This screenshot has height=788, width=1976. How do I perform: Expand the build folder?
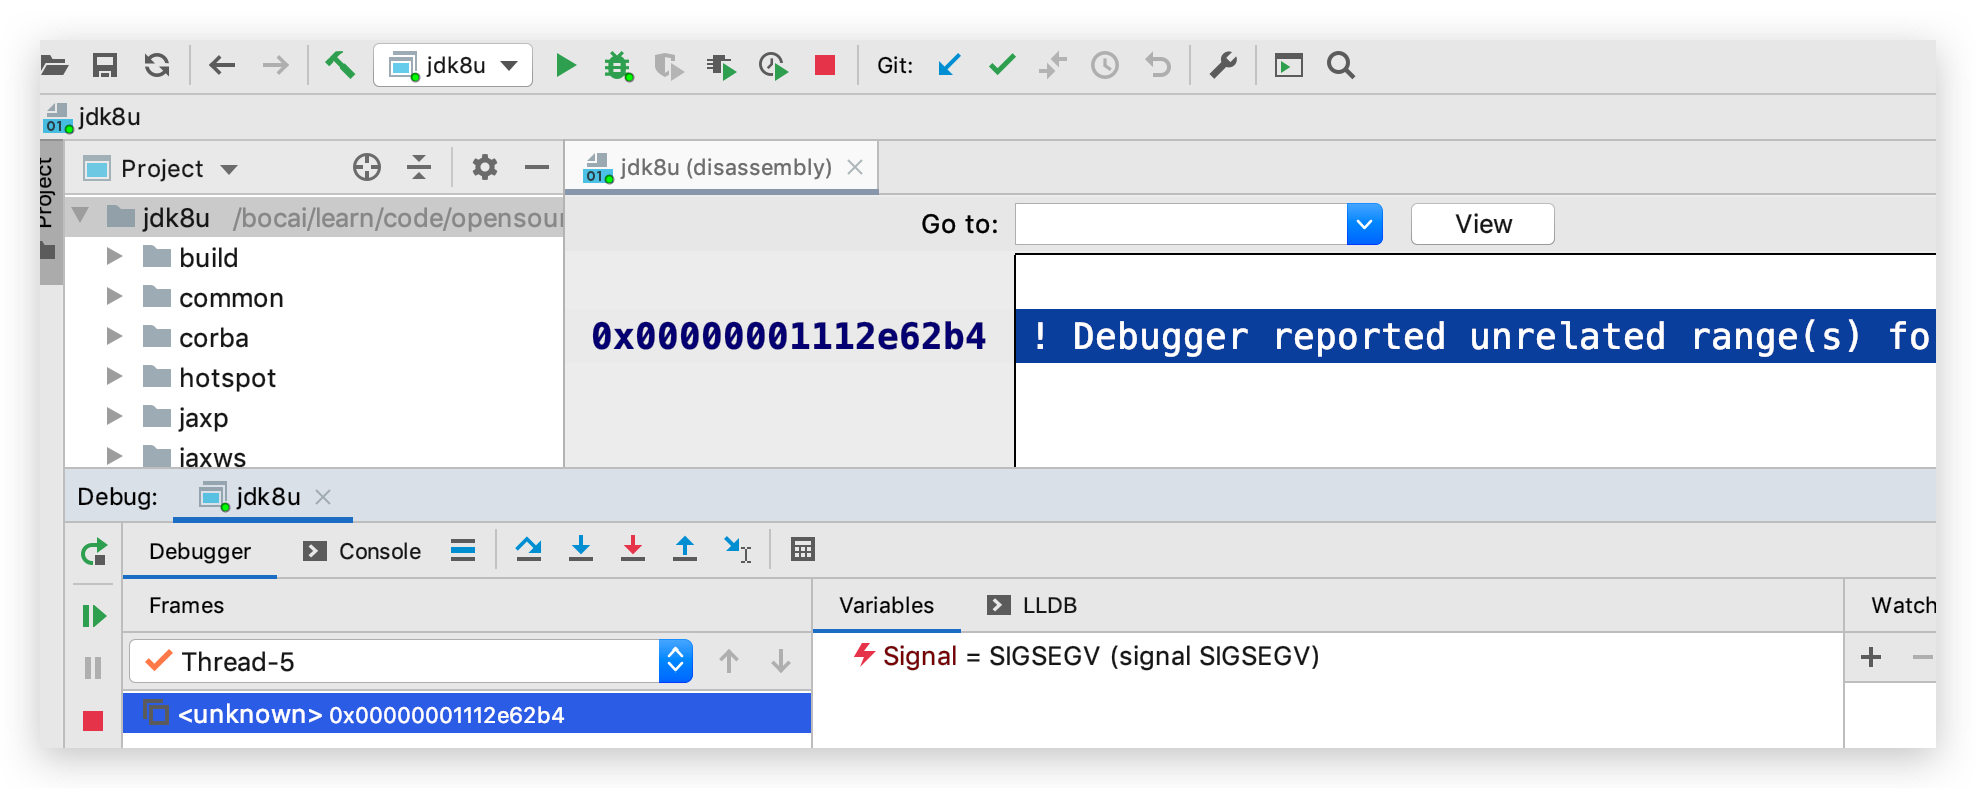click(x=114, y=257)
